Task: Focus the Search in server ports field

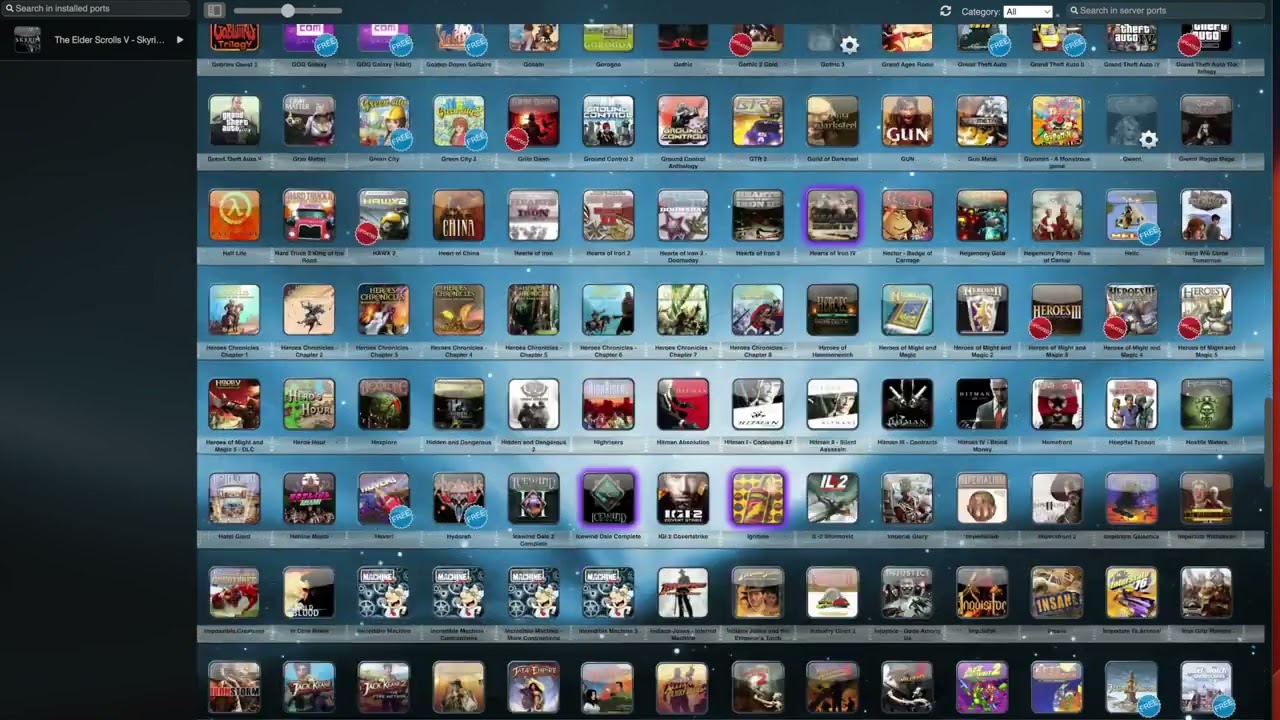Action: 1168,10
